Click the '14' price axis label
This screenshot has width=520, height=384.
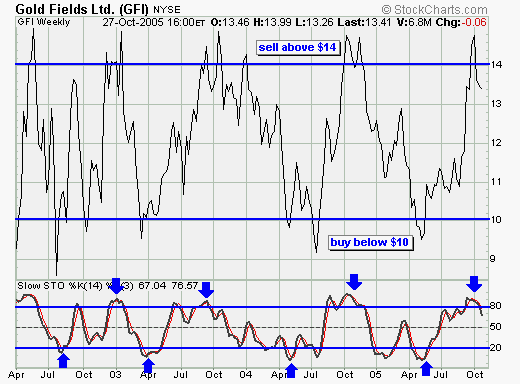pos(496,64)
